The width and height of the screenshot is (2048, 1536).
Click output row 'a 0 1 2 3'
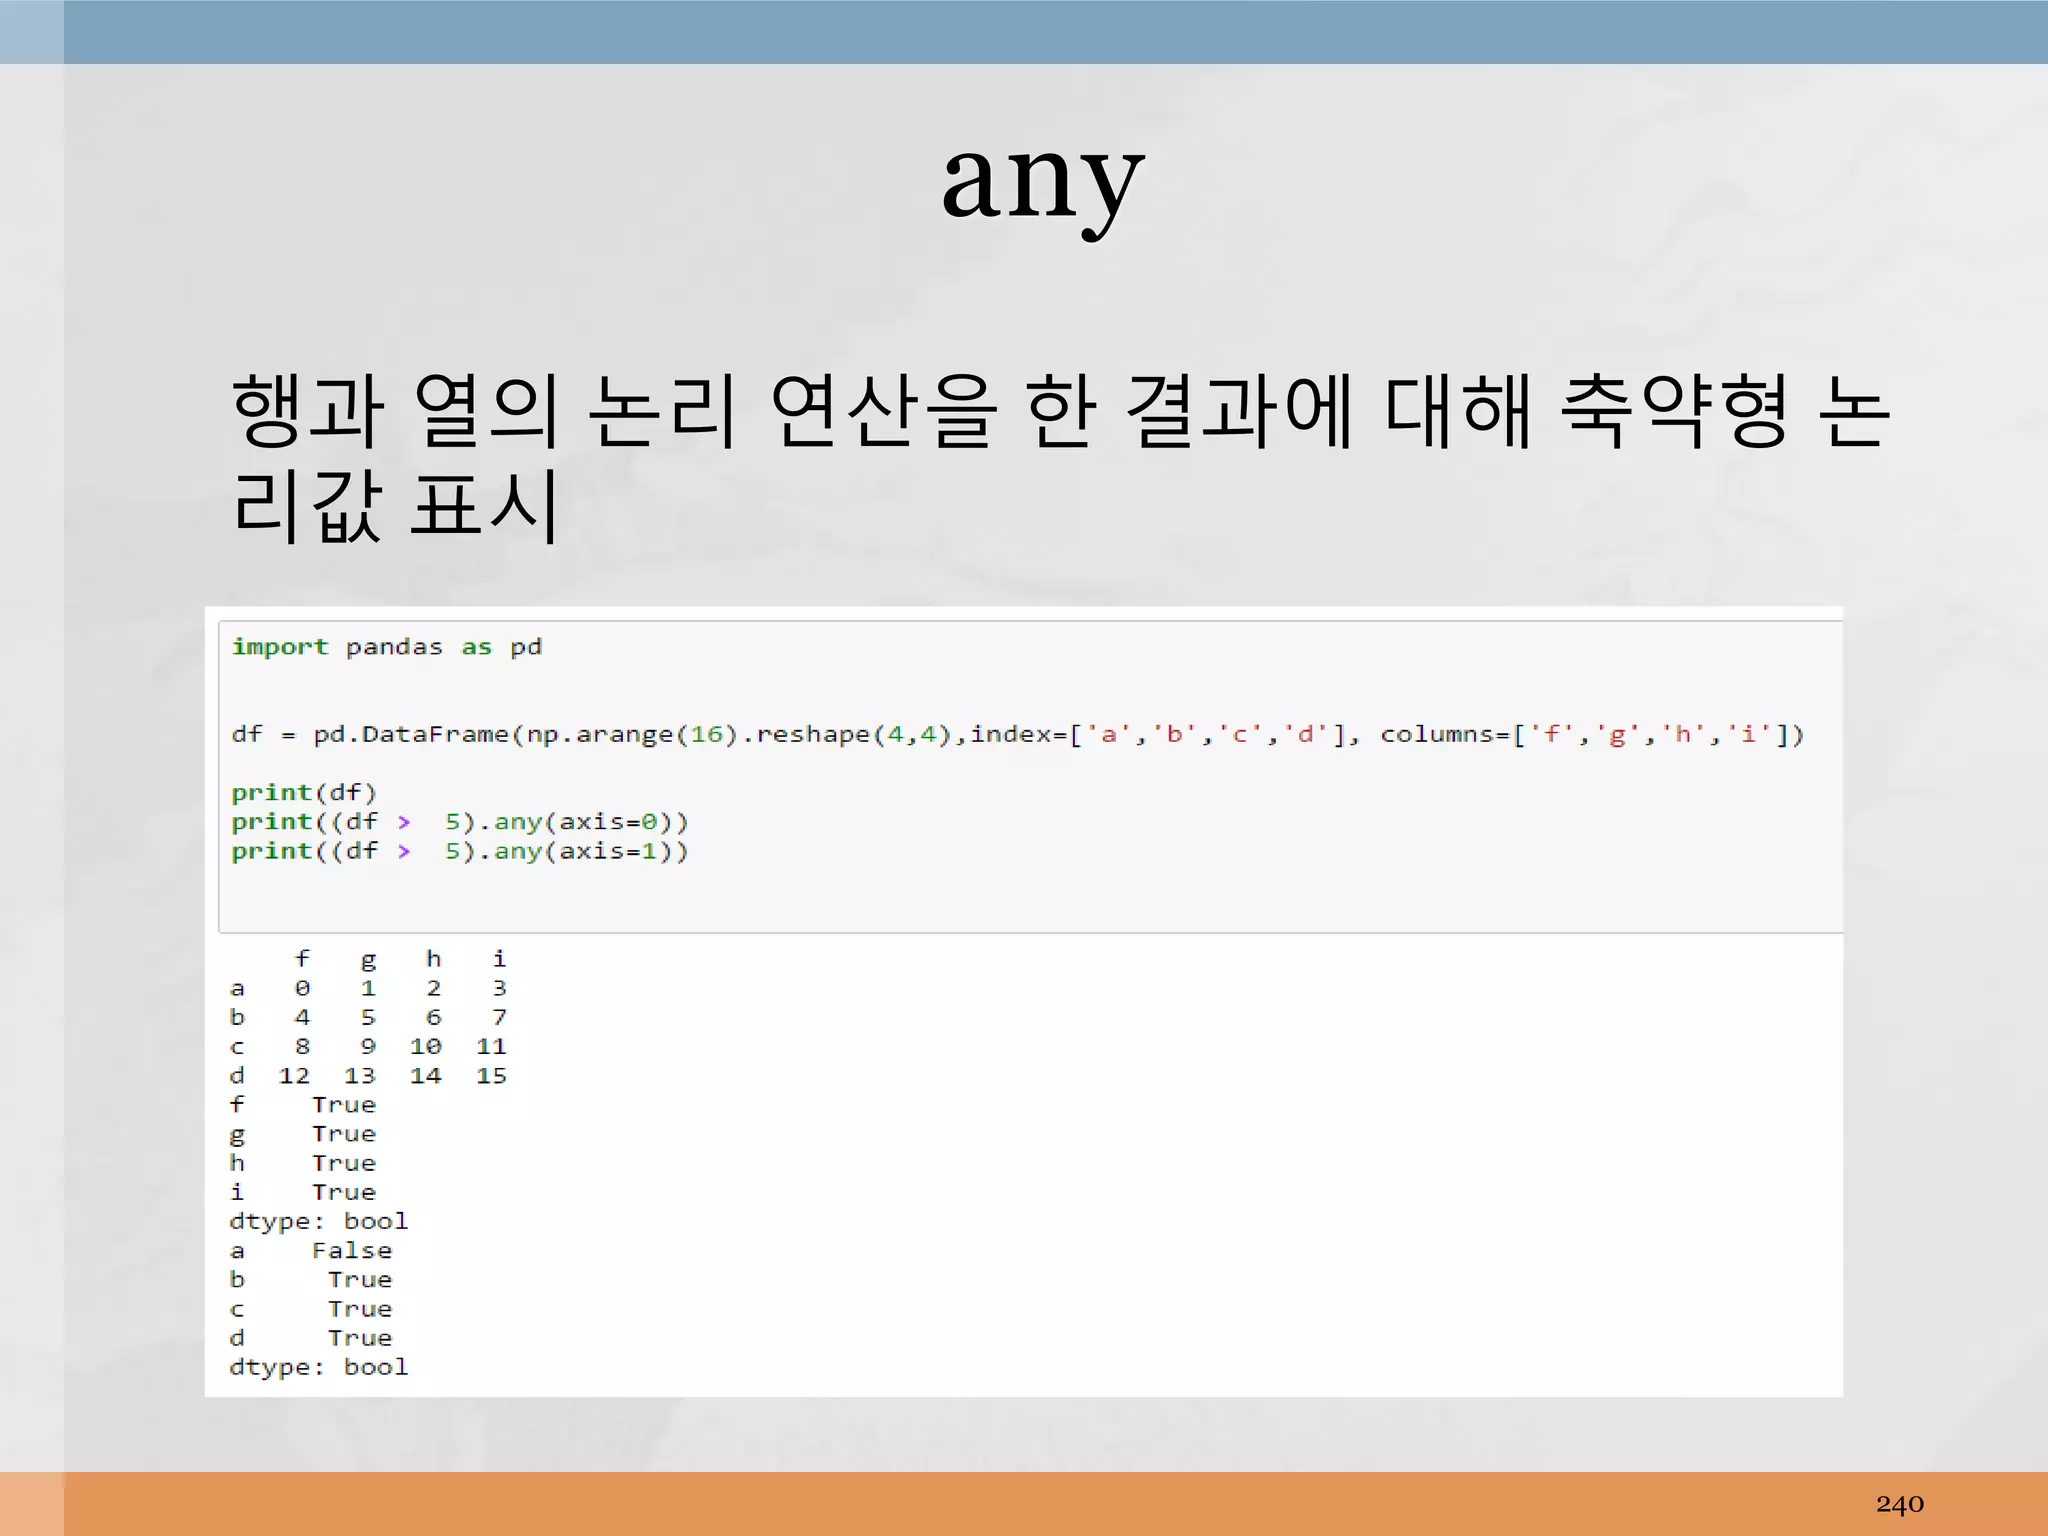coord(368,989)
